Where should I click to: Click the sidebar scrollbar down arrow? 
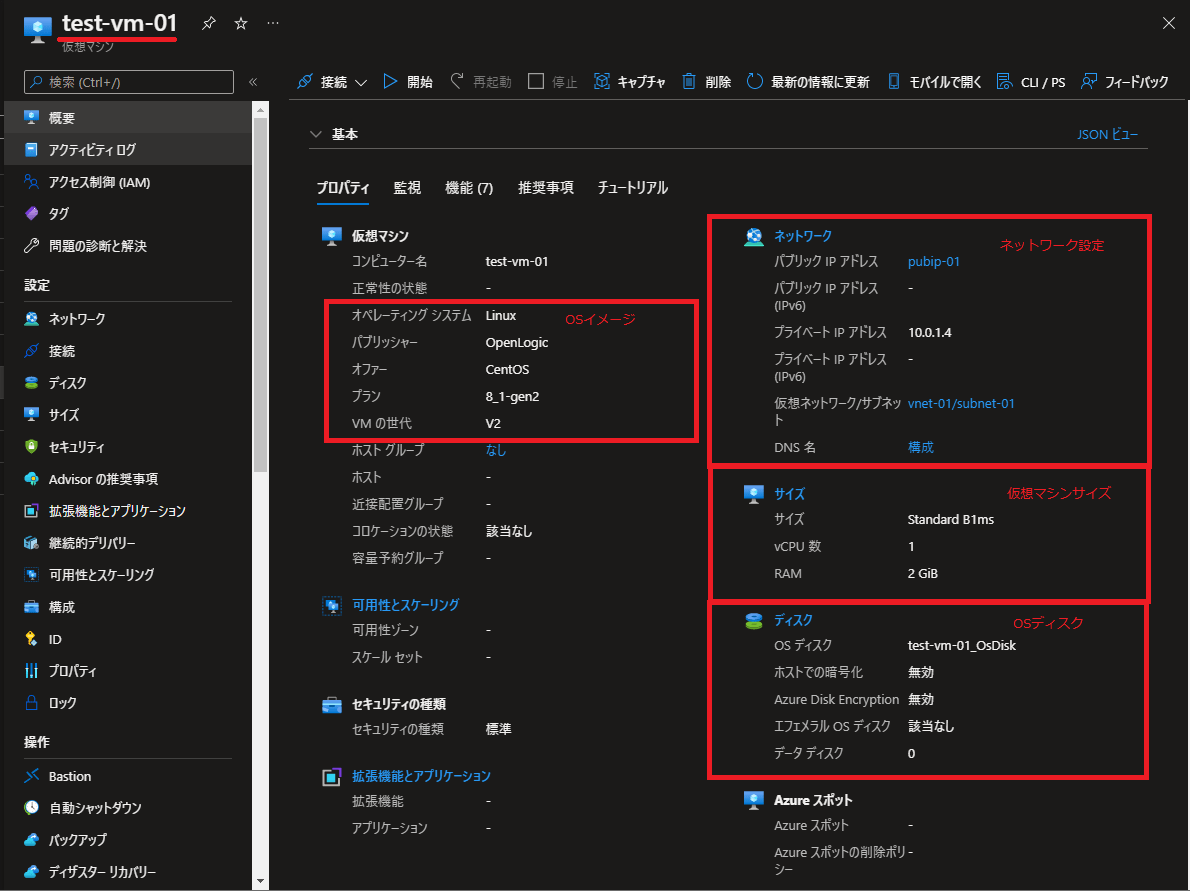260,881
